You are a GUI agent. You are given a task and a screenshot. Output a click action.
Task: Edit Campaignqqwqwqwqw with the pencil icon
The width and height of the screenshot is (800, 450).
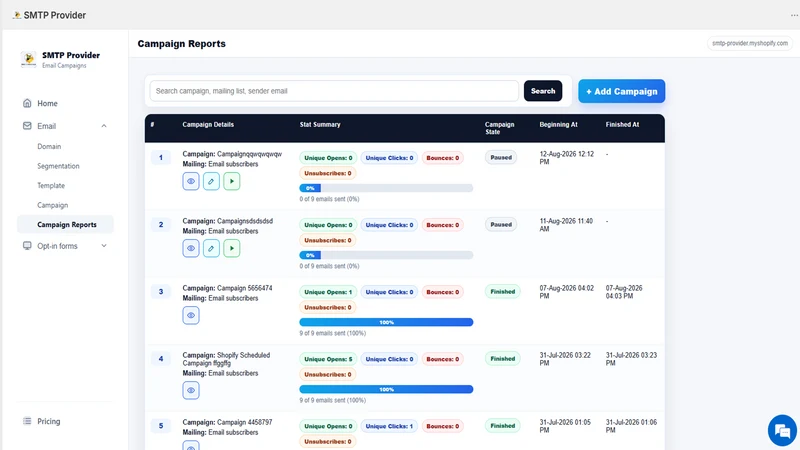[x=211, y=181]
